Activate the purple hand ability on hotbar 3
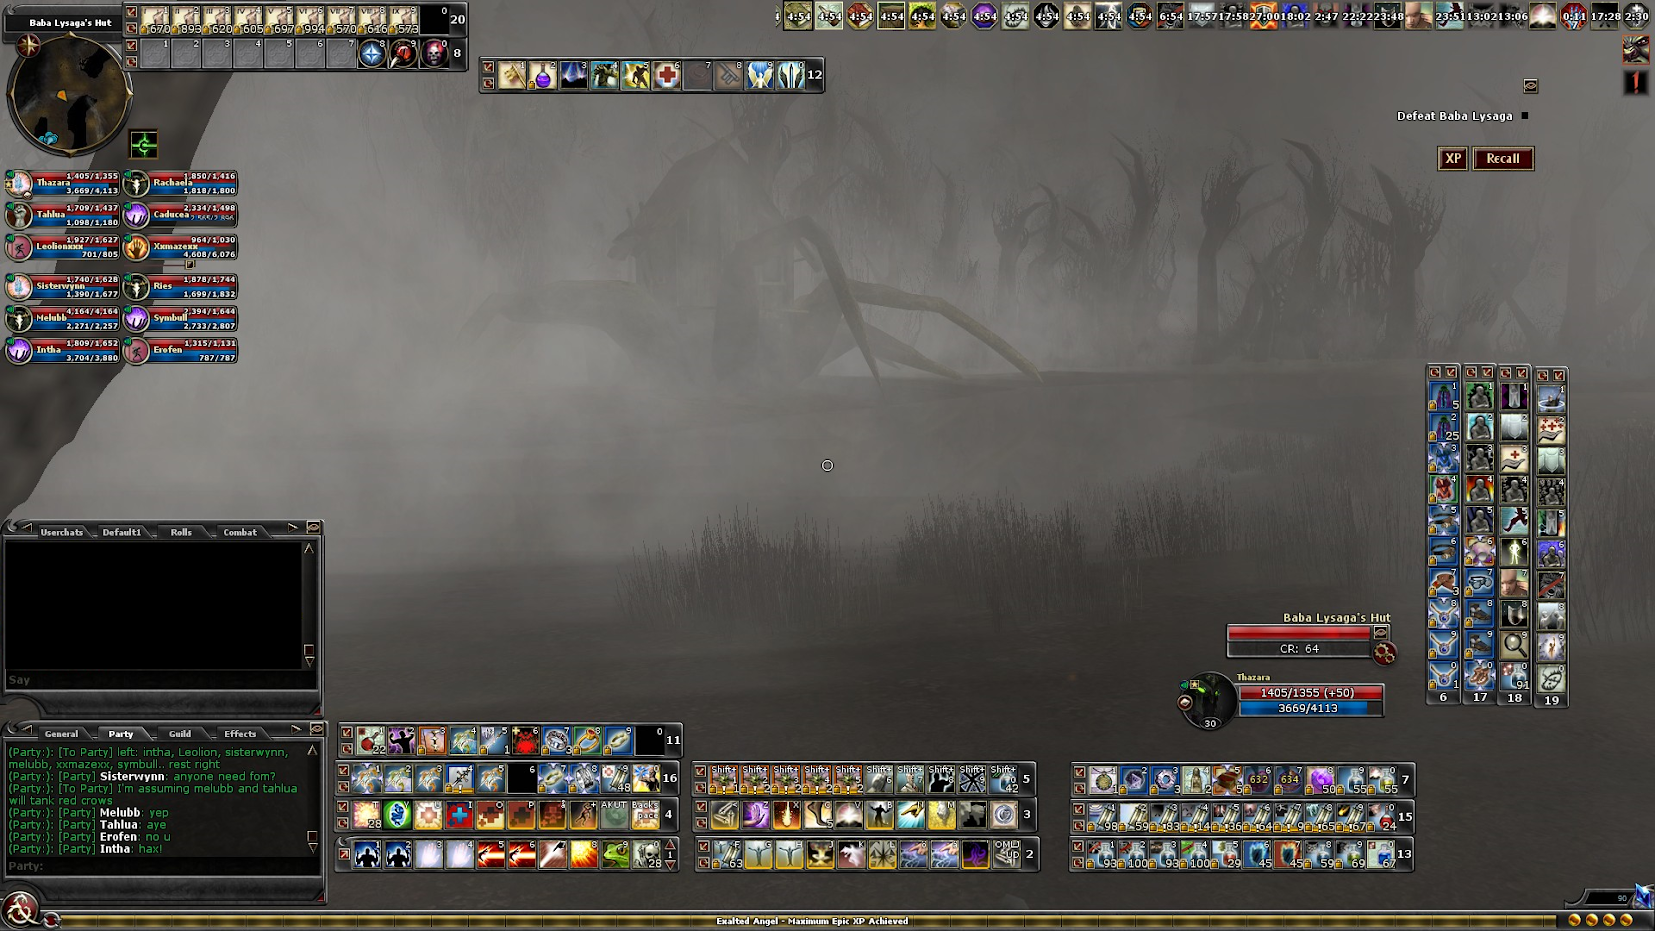Screen dimensions: 1655x931 point(756,815)
